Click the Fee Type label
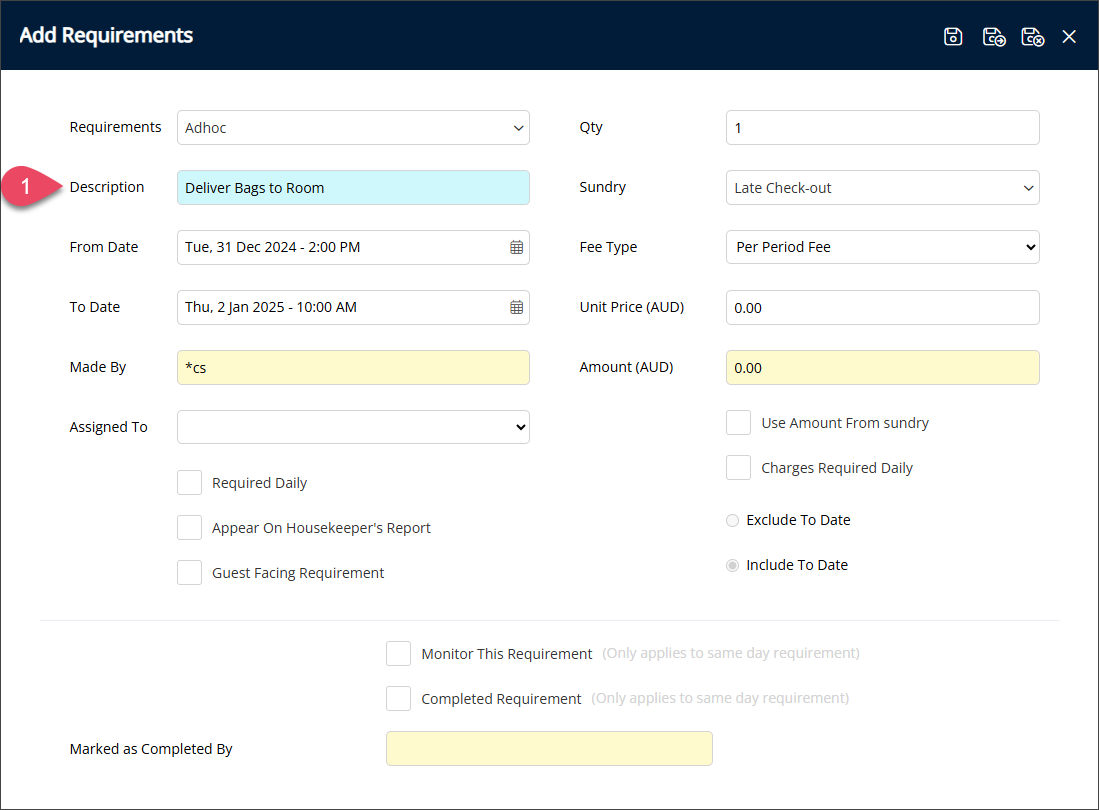Image resolution: width=1099 pixels, height=810 pixels. pos(608,247)
